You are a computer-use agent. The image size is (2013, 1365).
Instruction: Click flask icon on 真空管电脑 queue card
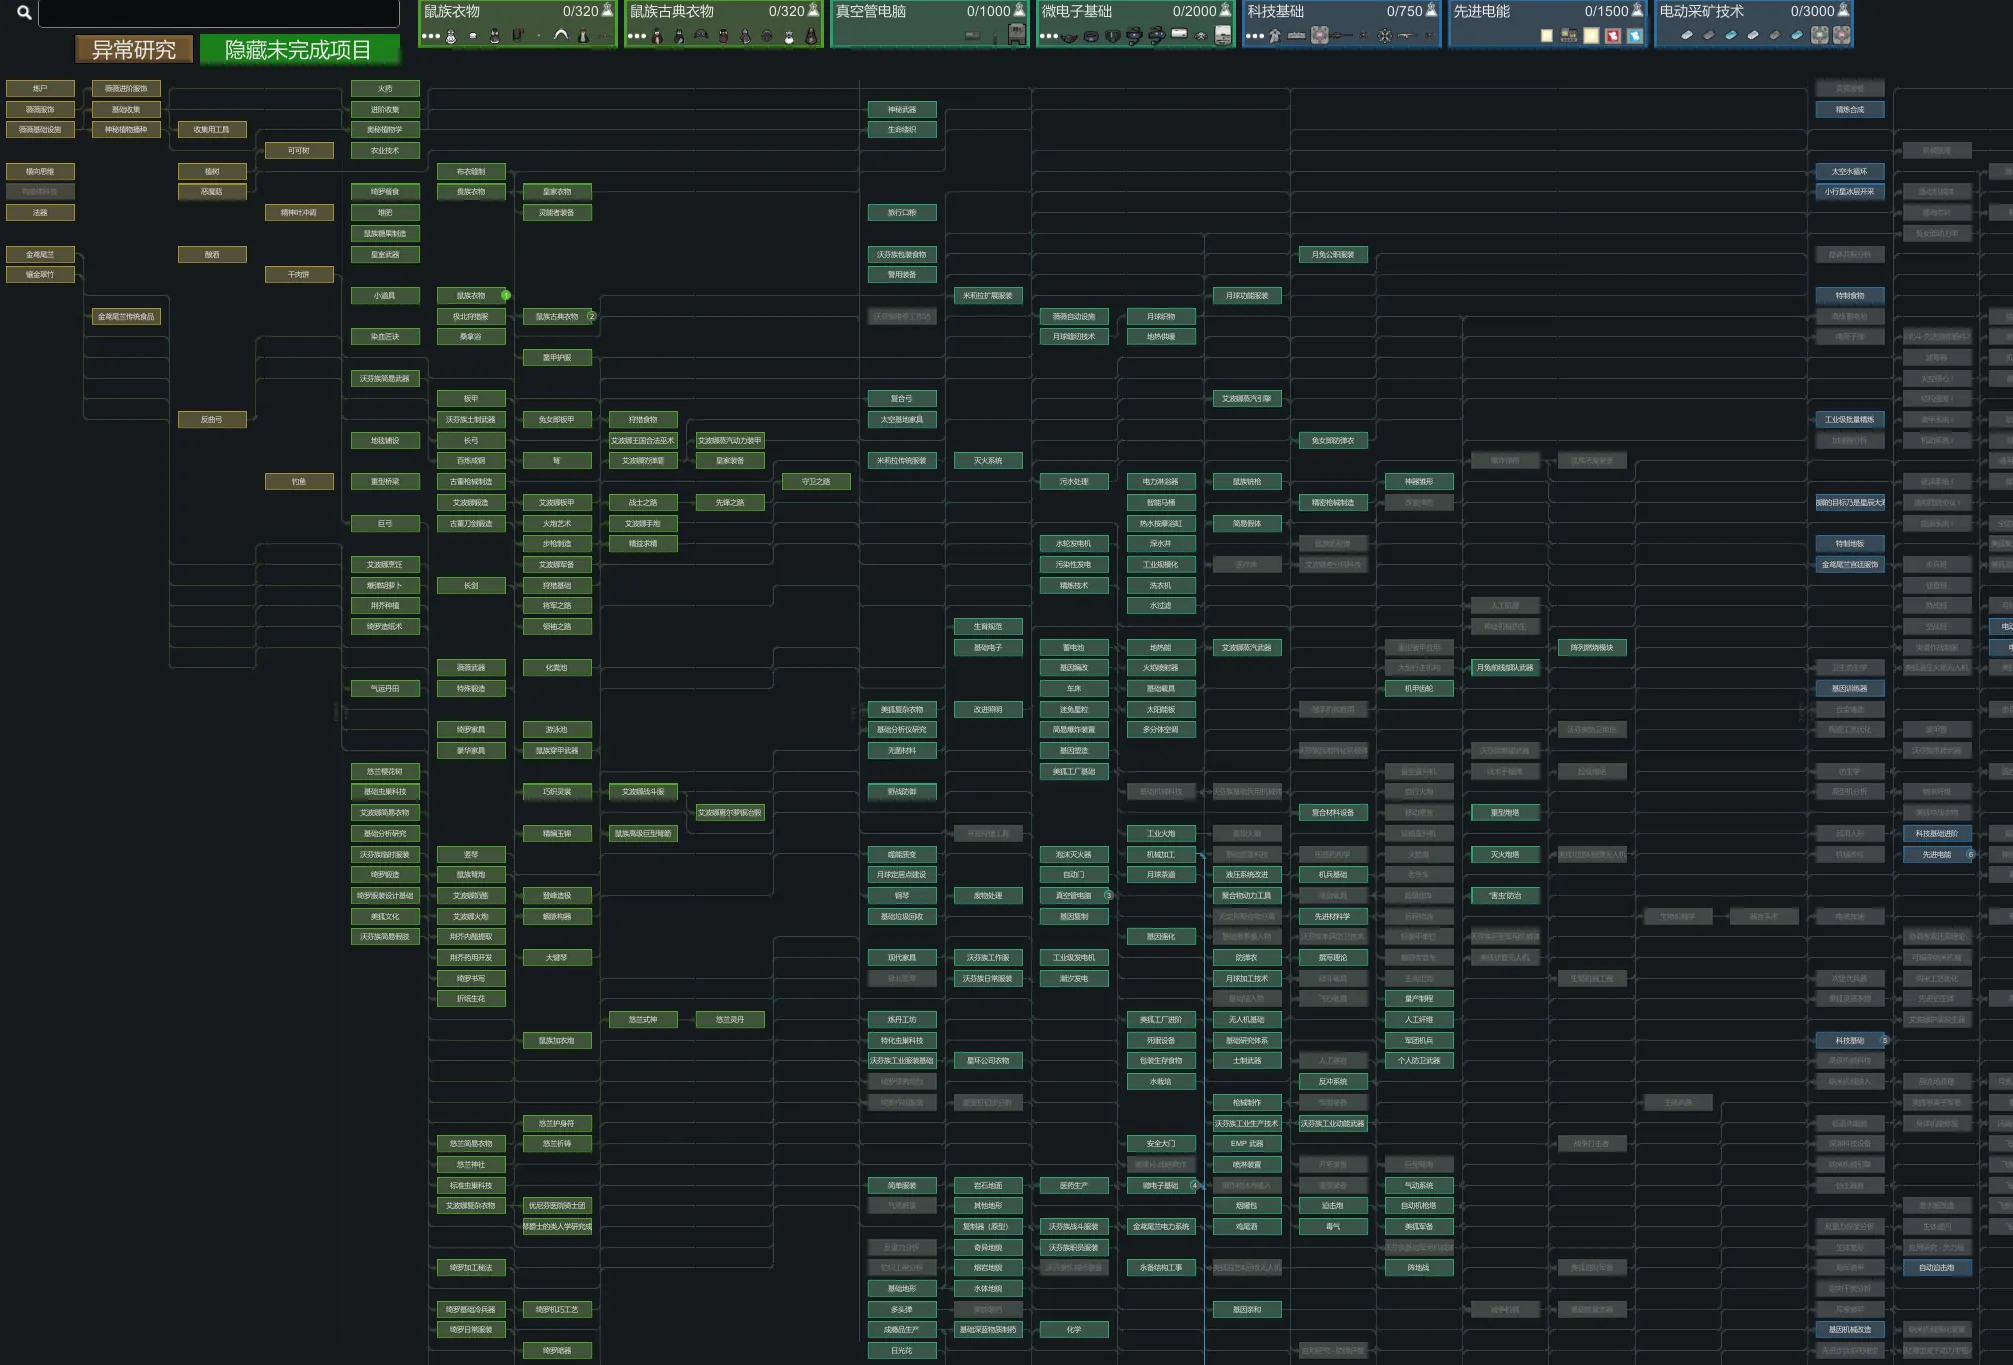pos(1019,11)
